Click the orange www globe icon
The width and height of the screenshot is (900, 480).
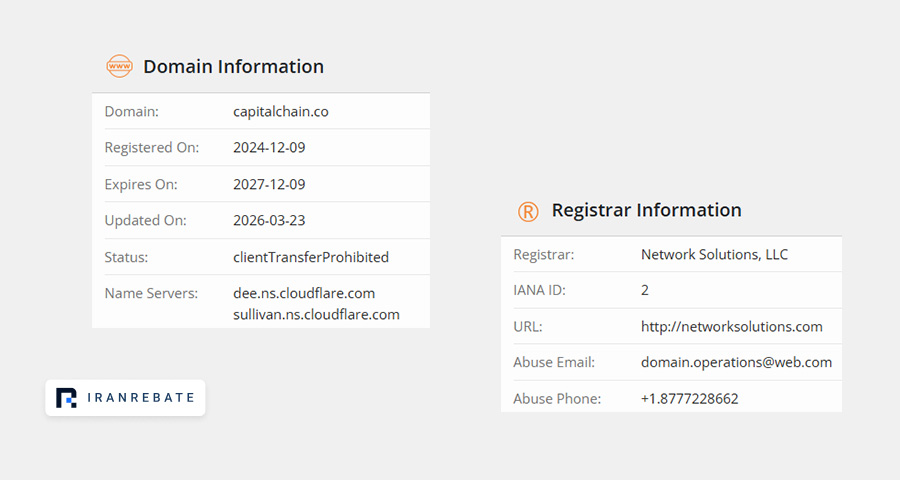[119, 66]
